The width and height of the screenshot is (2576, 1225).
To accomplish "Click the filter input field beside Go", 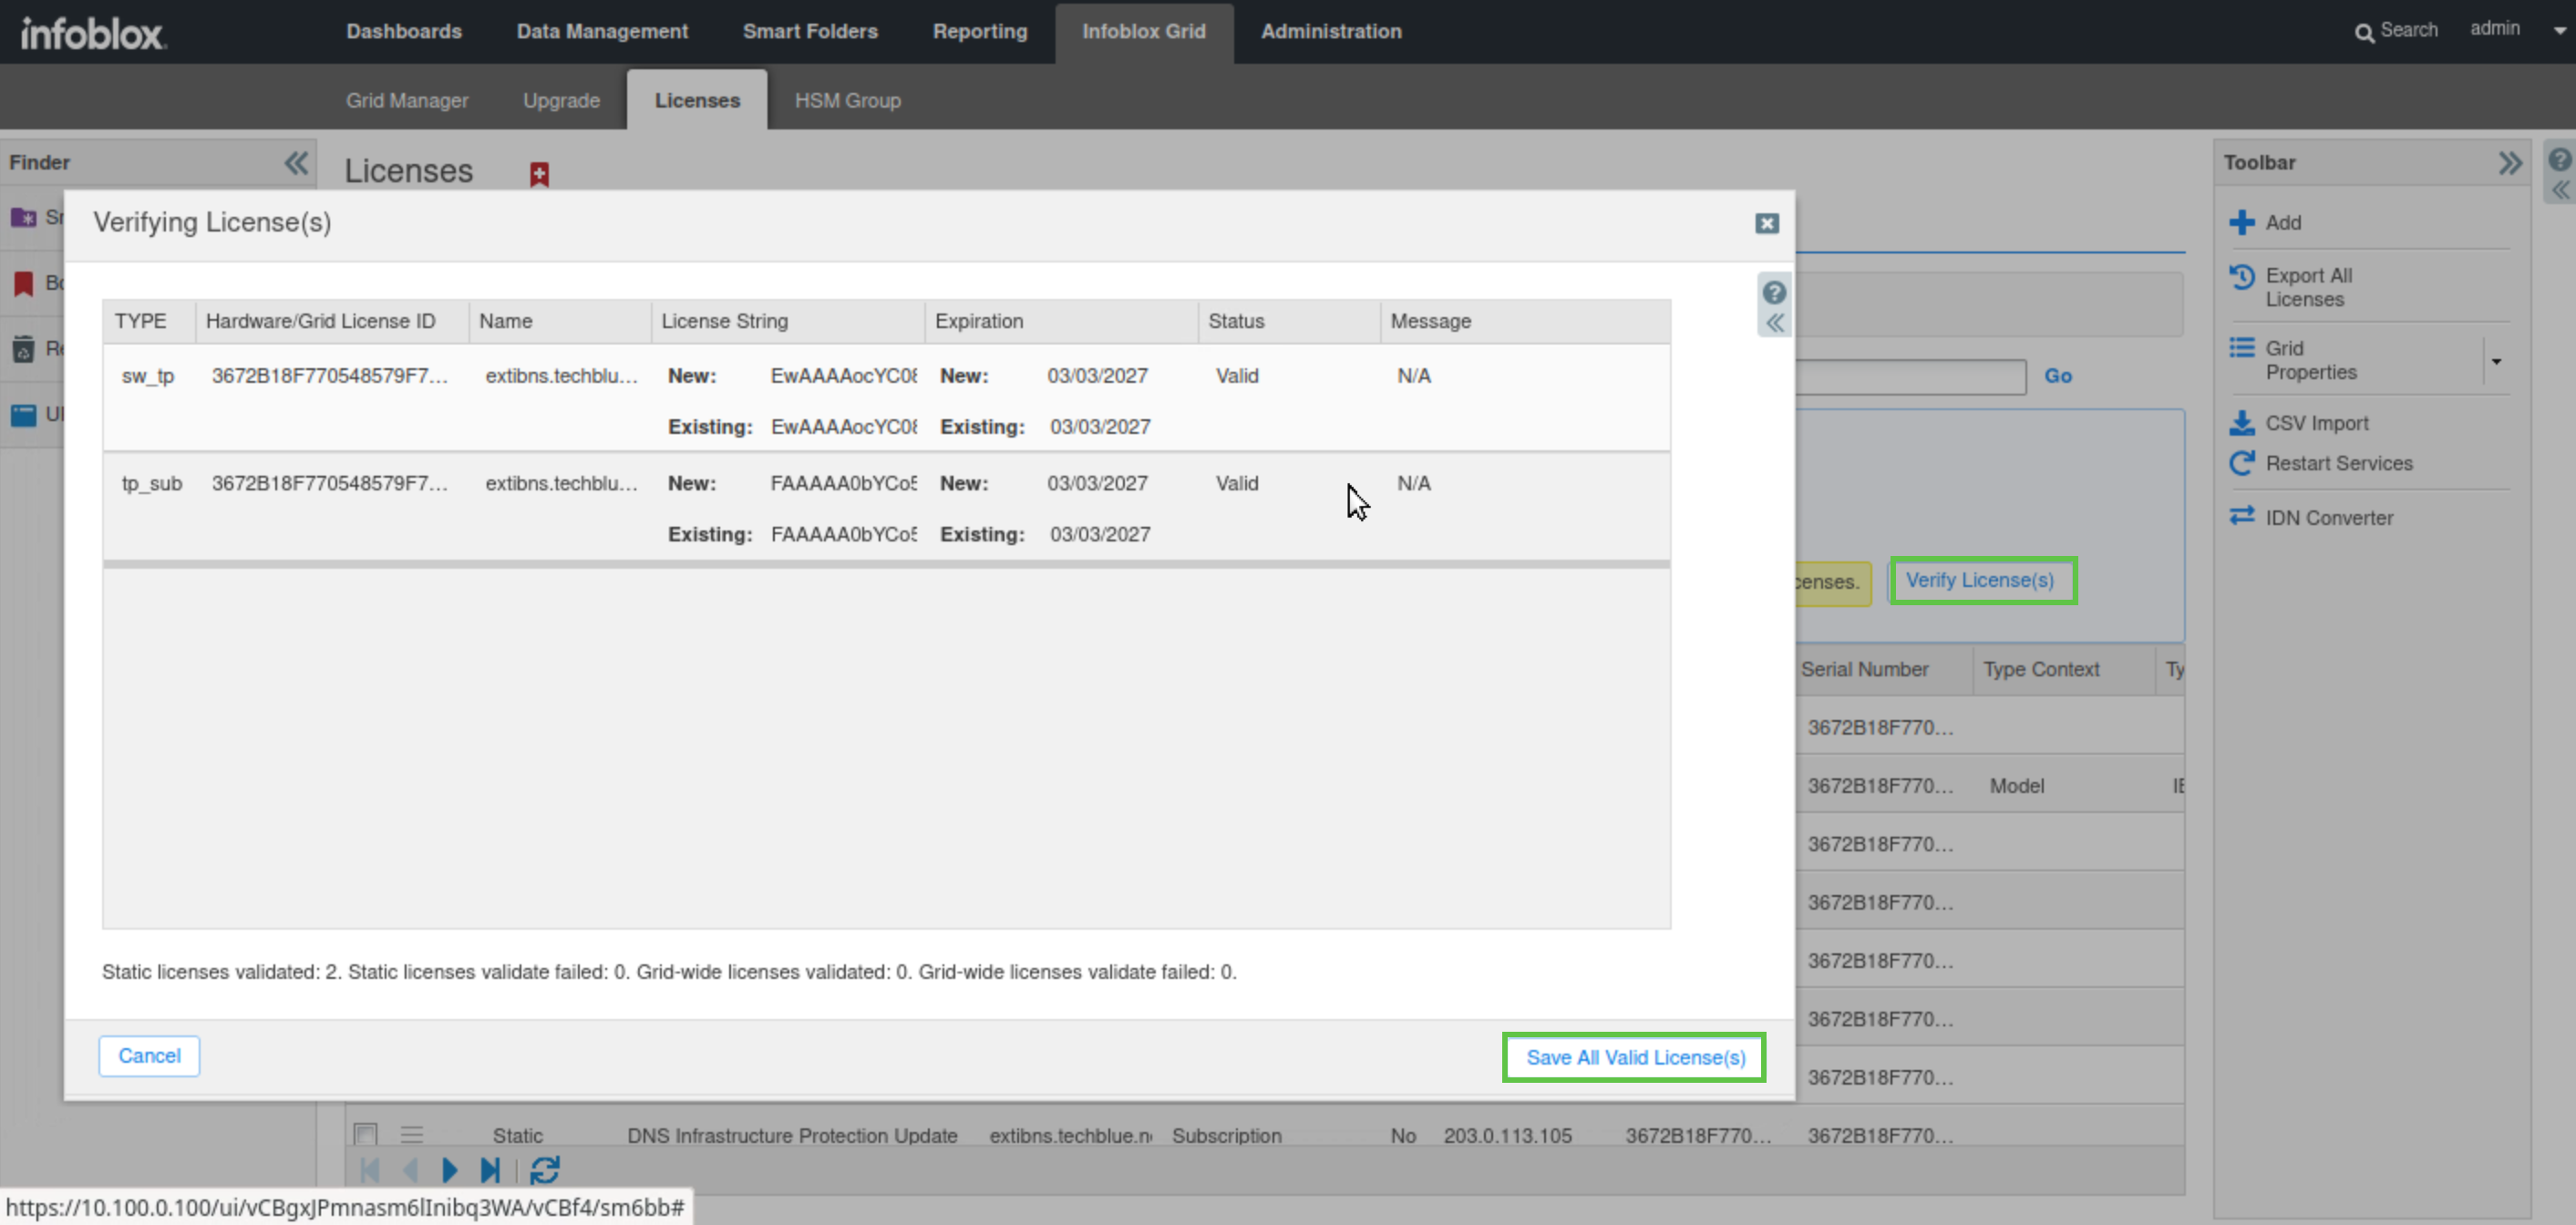I will (1911, 377).
